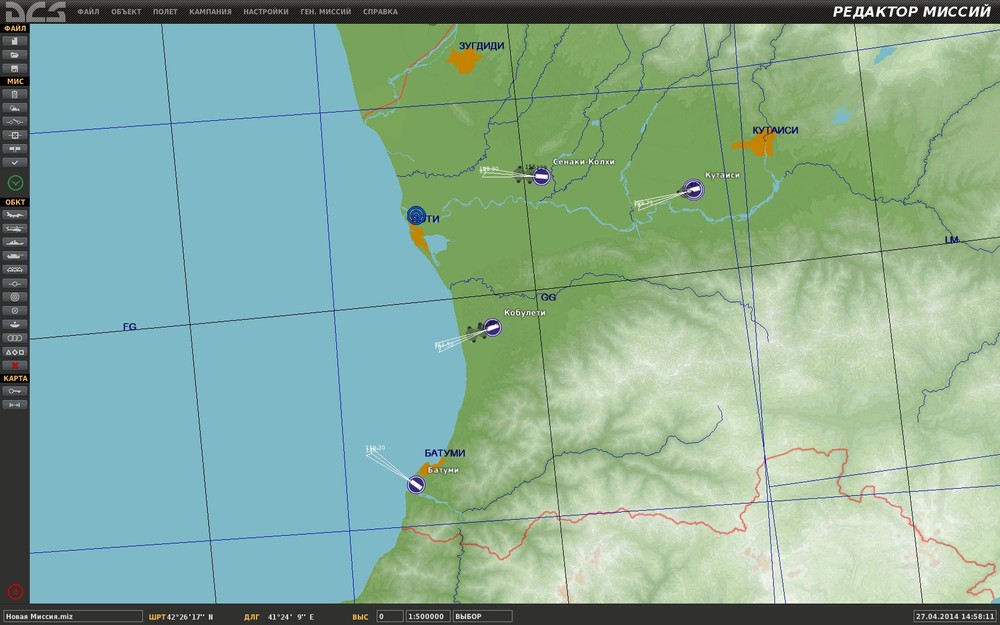This screenshot has height=625, width=1000.
Task: Select the ground vehicle tank tool
Action: pyautogui.click(x=15, y=256)
